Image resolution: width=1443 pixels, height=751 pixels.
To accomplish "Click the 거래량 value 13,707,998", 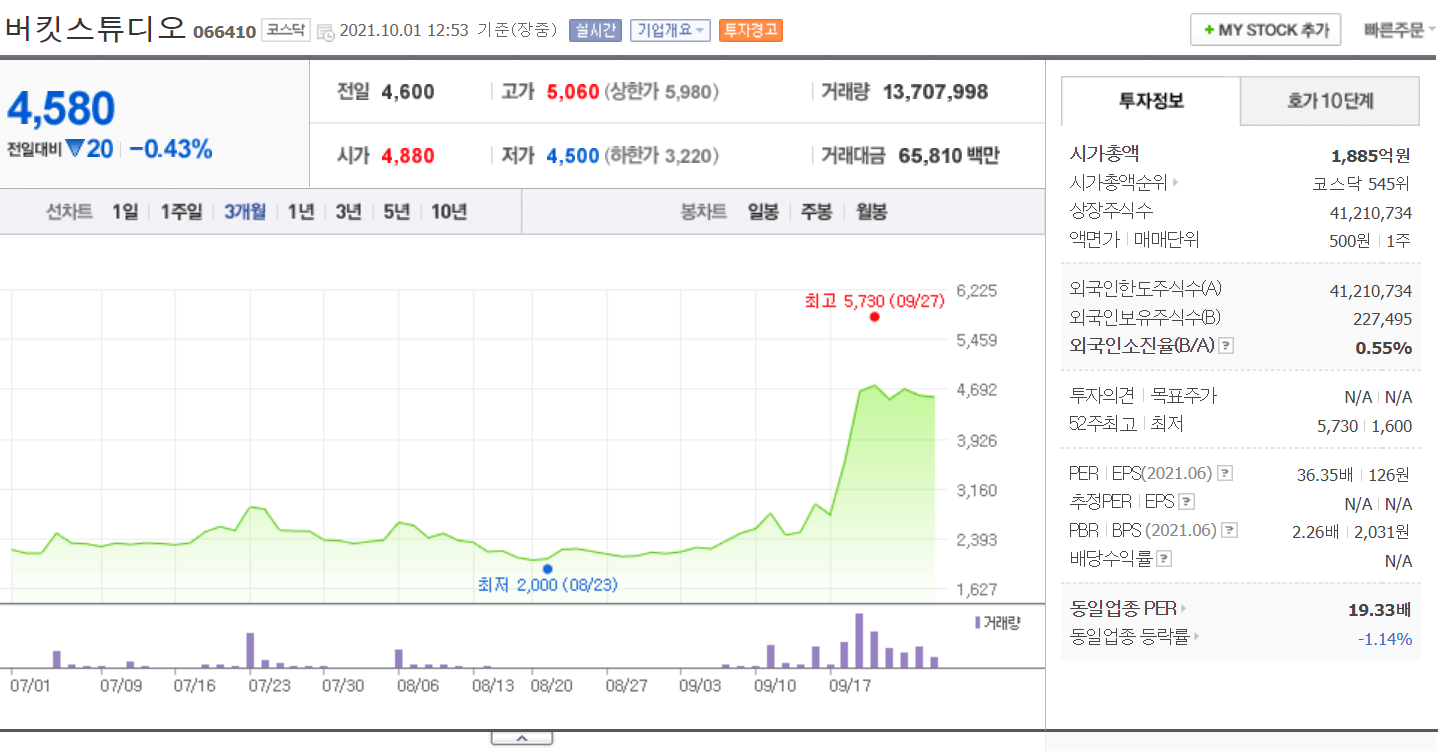I will [935, 92].
